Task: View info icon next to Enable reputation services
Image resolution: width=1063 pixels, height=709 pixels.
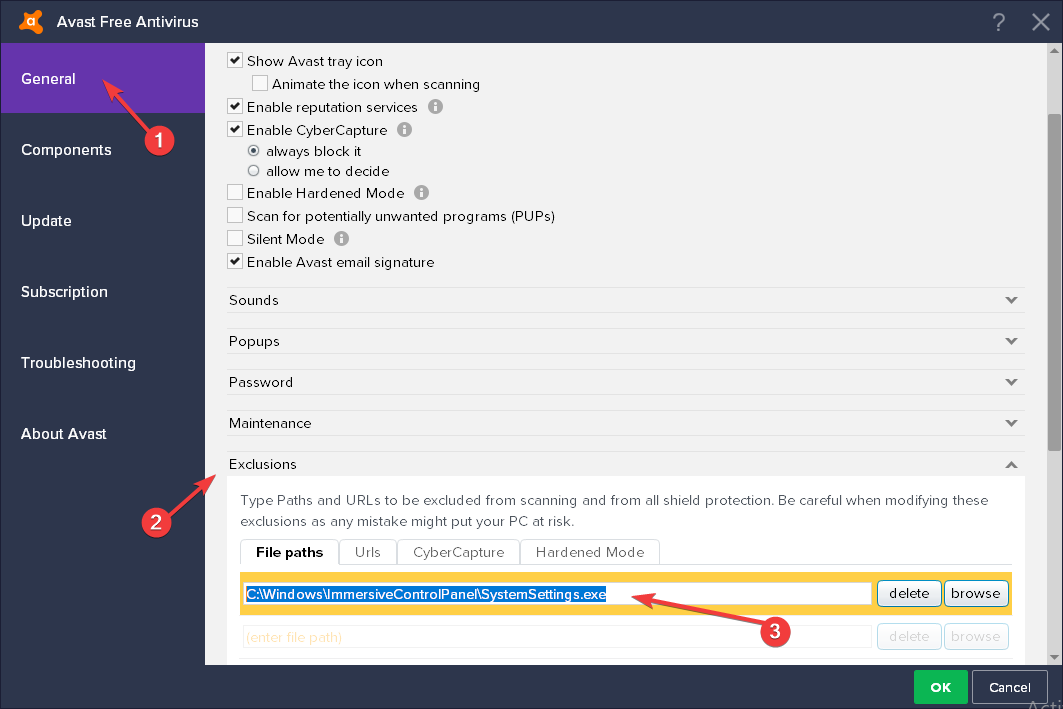Action: 435,107
